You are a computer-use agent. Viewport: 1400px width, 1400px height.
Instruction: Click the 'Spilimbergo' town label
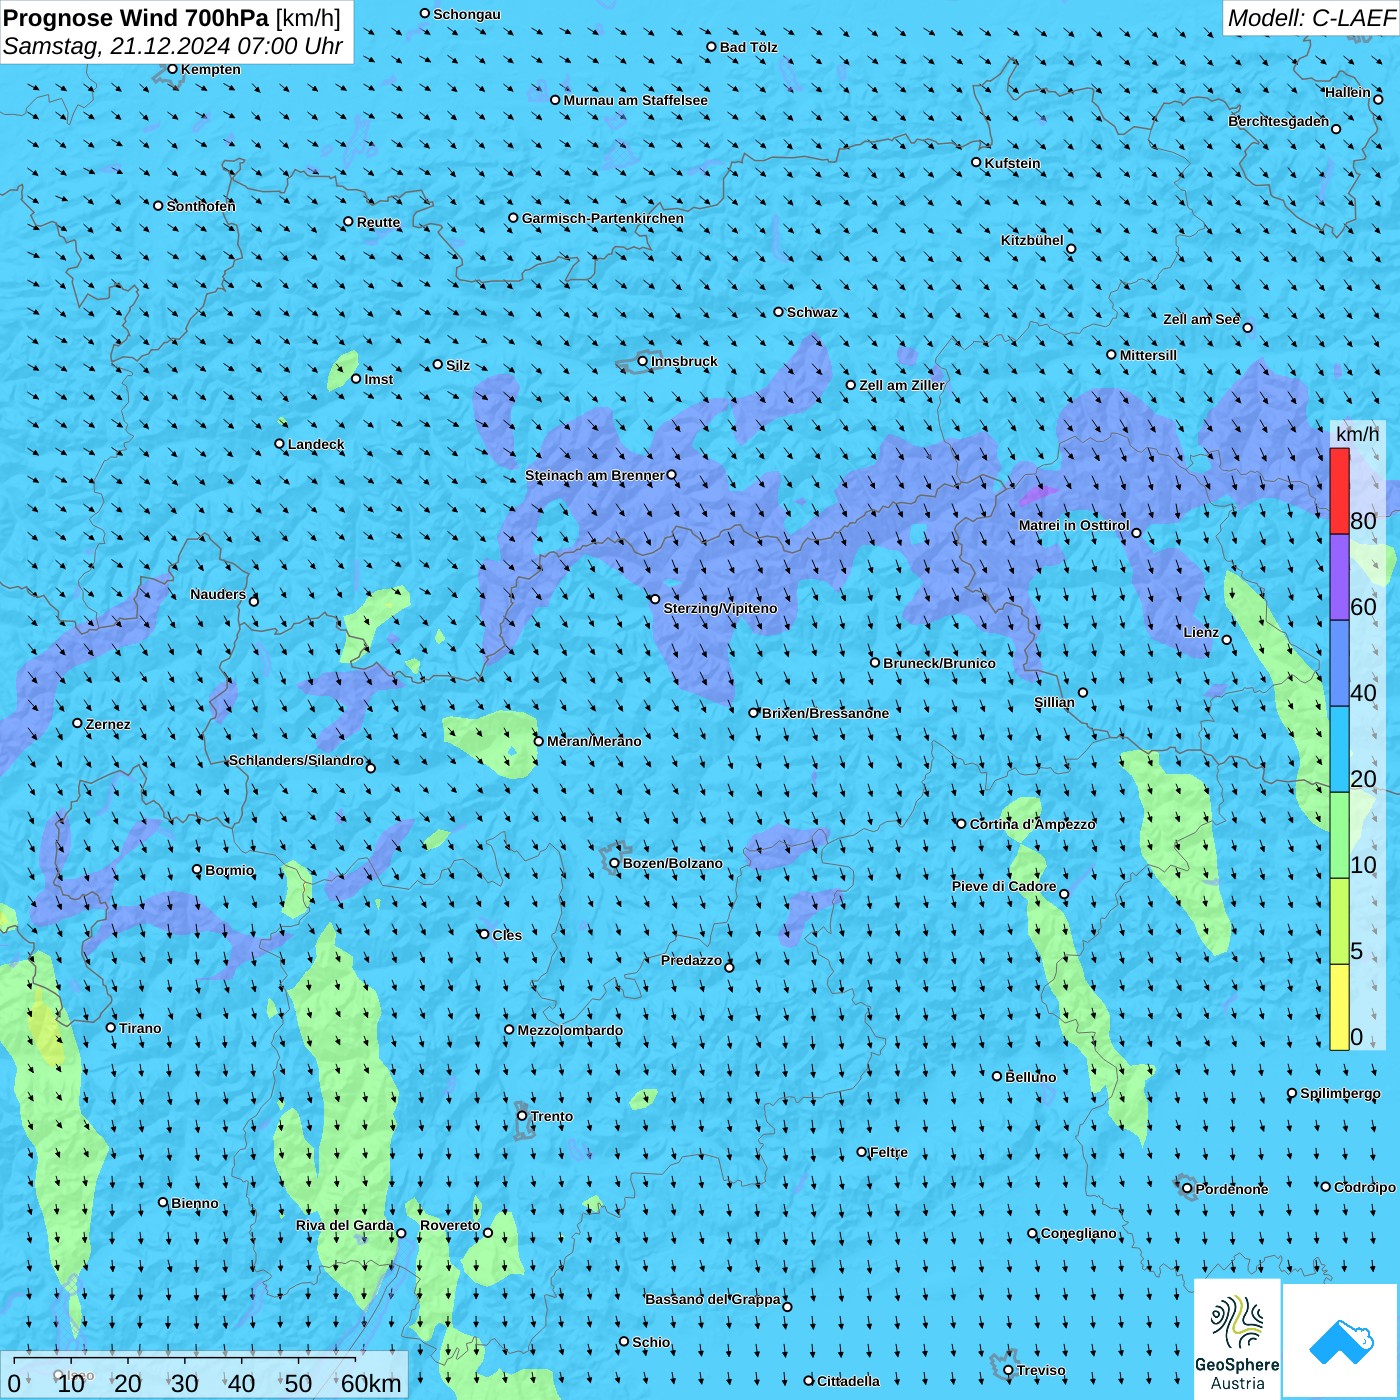1340,1093
